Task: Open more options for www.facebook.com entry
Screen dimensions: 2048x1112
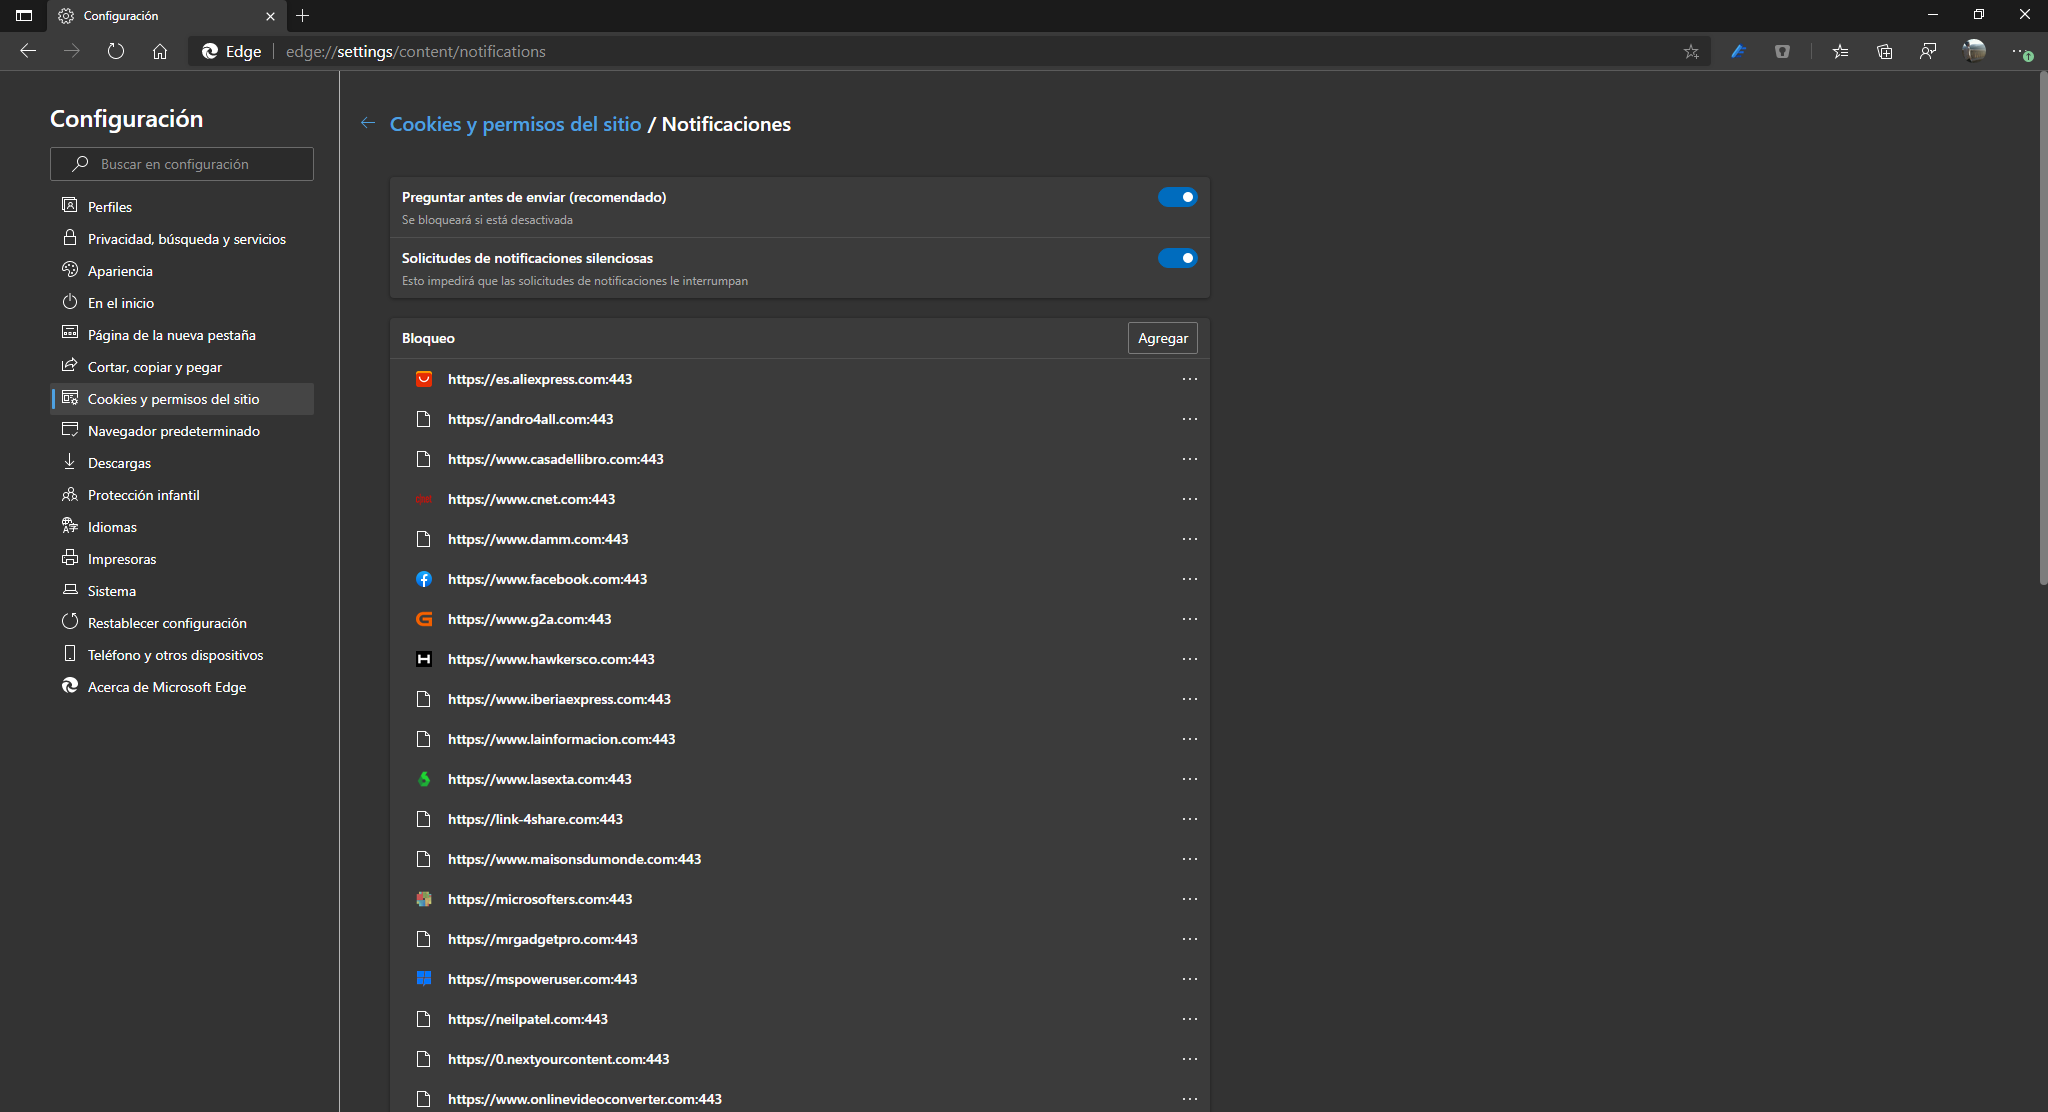Action: pyautogui.click(x=1189, y=579)
